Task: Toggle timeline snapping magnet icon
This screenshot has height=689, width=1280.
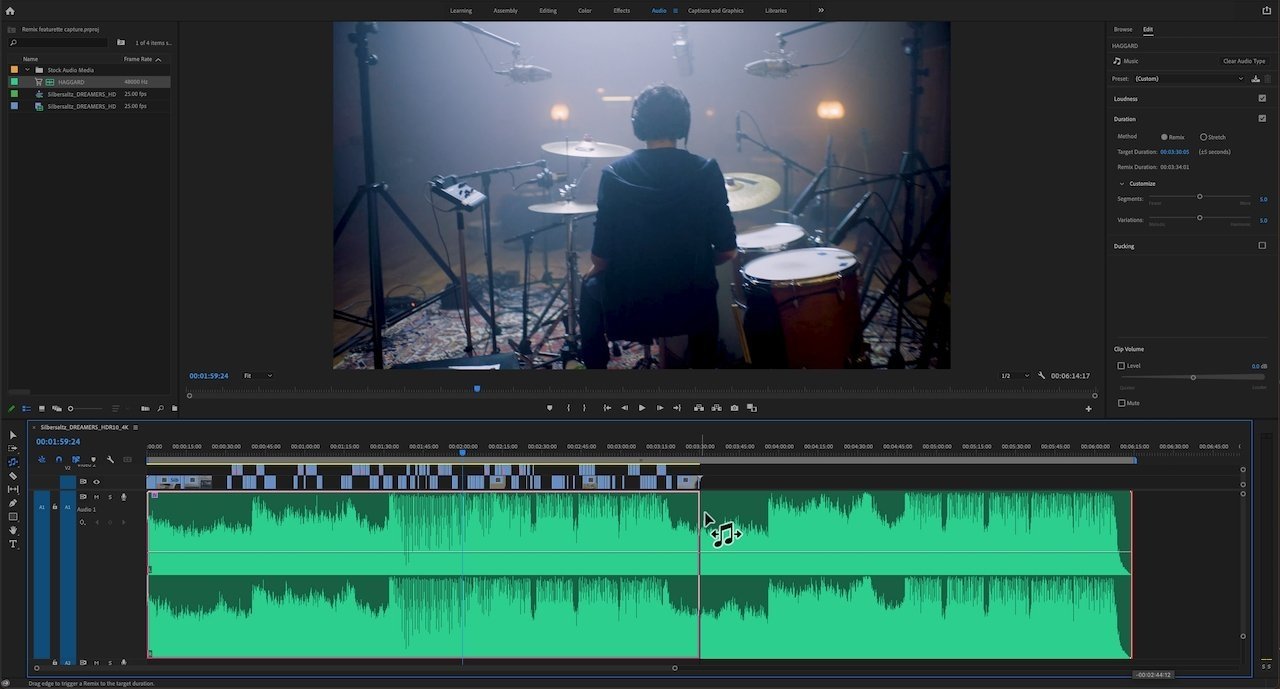Action: [x=58, y=460]
